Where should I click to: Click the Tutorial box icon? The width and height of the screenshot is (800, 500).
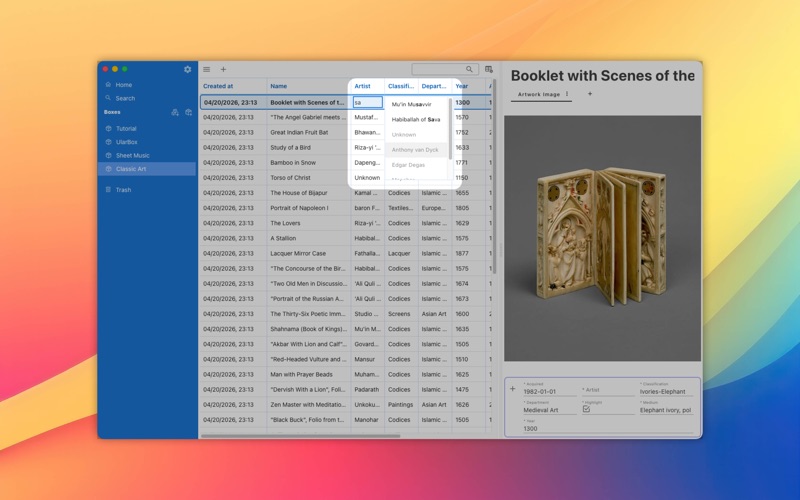point(108,129)
